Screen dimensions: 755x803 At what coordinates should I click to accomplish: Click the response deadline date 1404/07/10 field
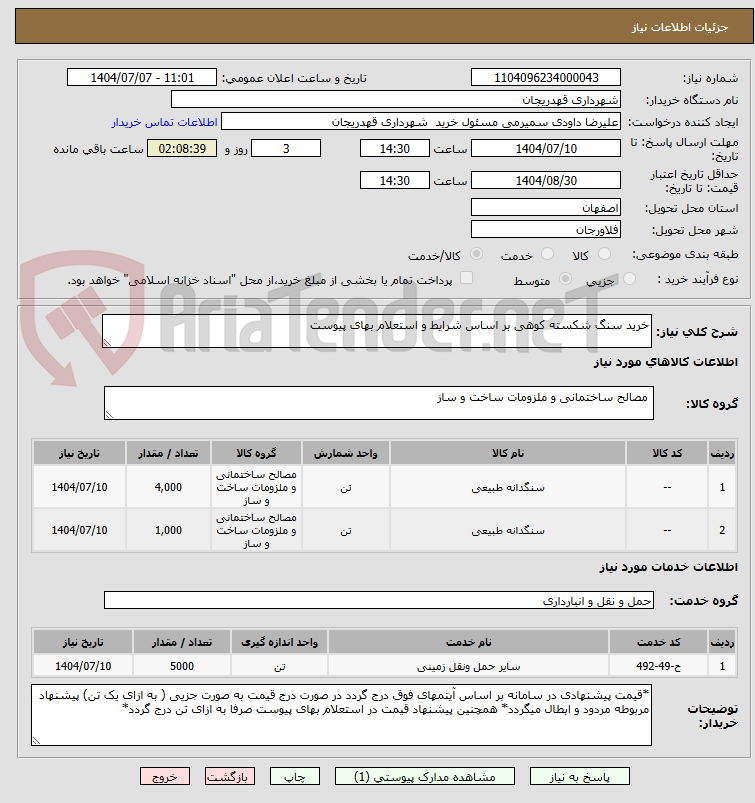click(x=546, y=149)
